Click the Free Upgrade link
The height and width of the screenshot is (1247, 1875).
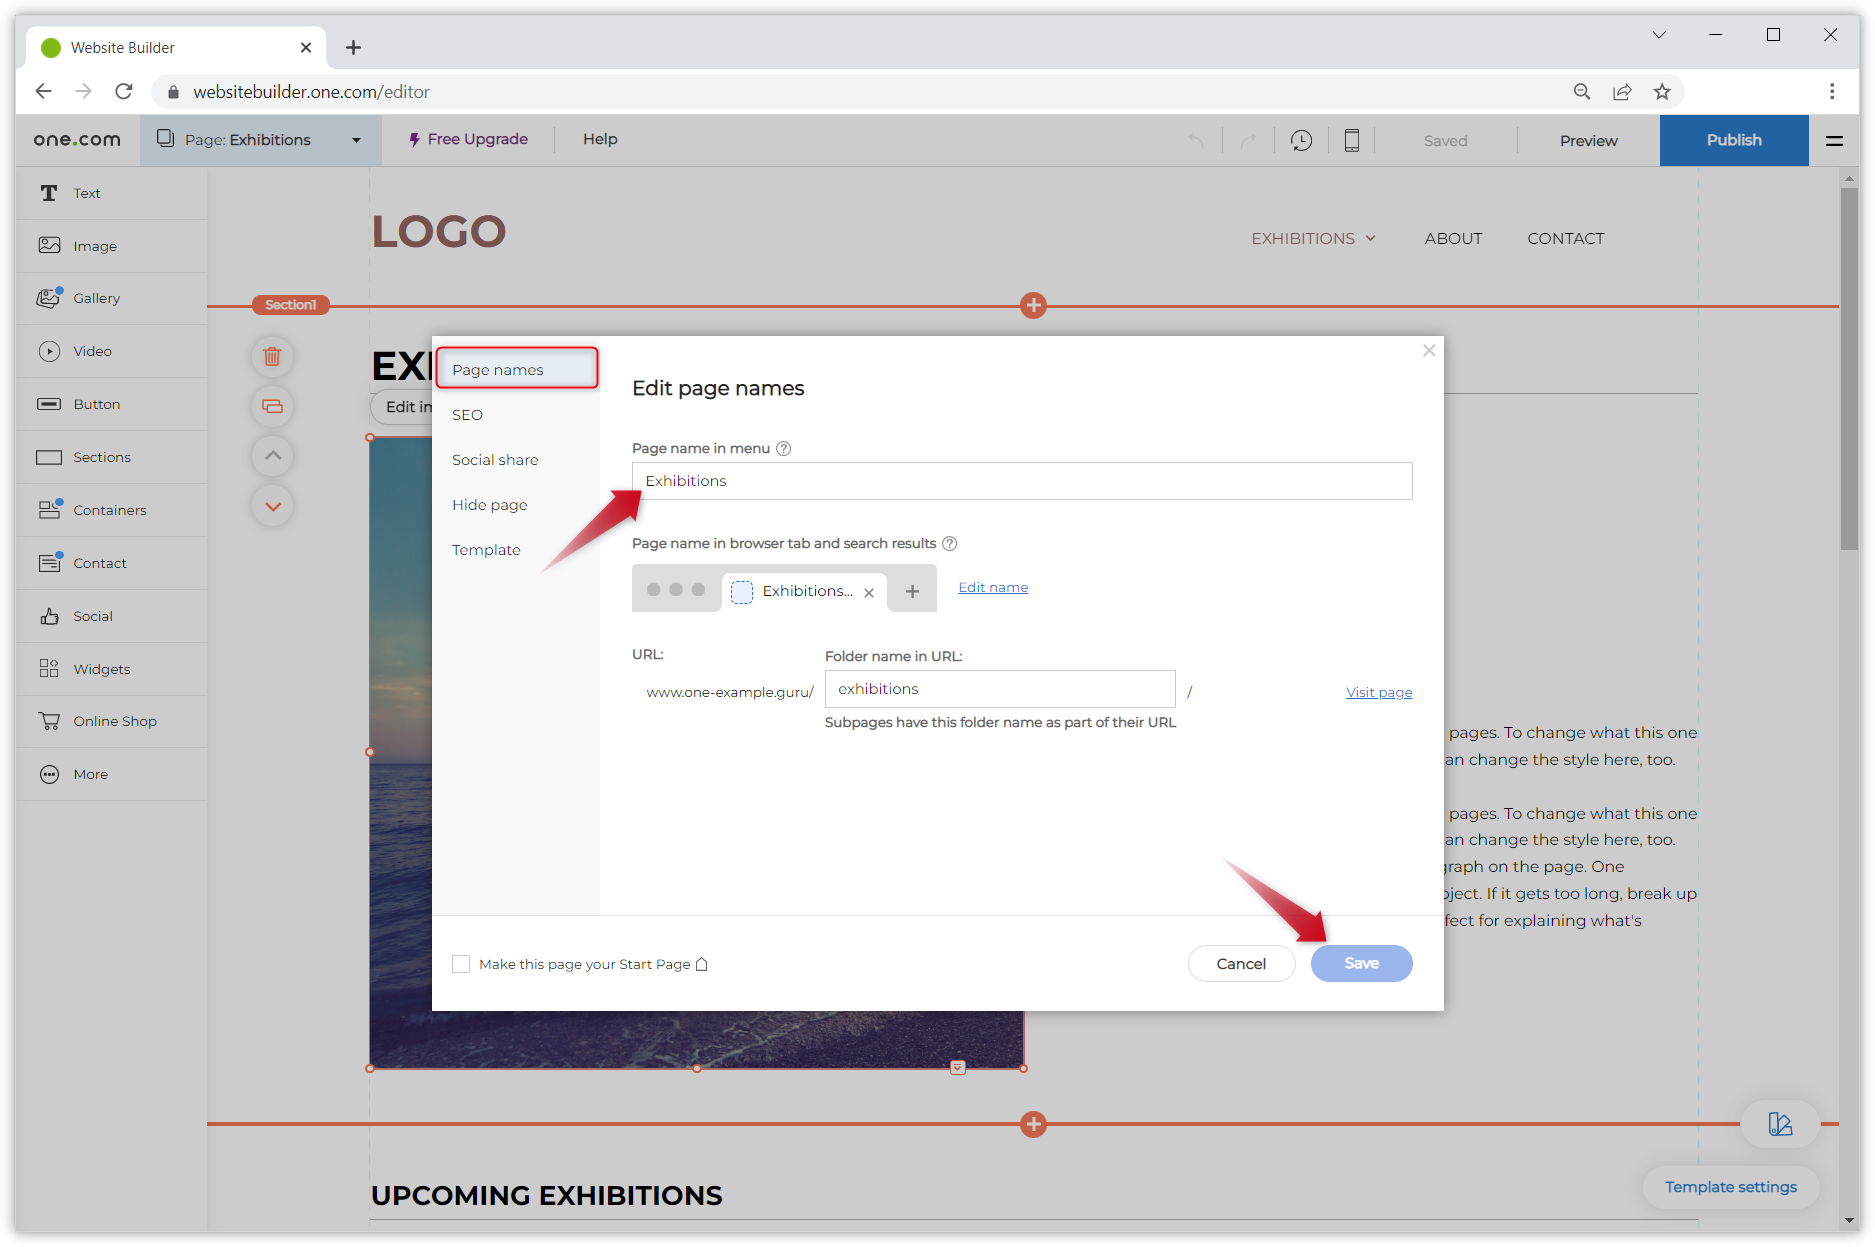(x=468, y=139)
